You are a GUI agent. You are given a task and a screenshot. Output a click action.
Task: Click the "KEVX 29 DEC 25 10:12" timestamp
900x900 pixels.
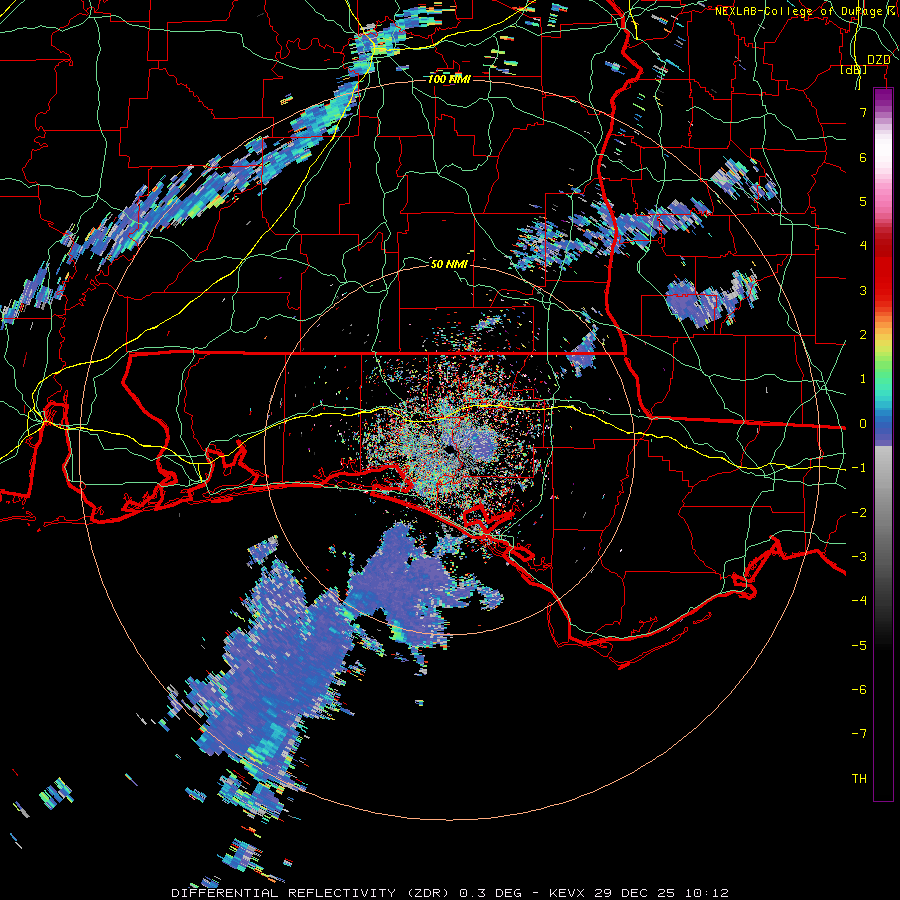click(639, 893)
